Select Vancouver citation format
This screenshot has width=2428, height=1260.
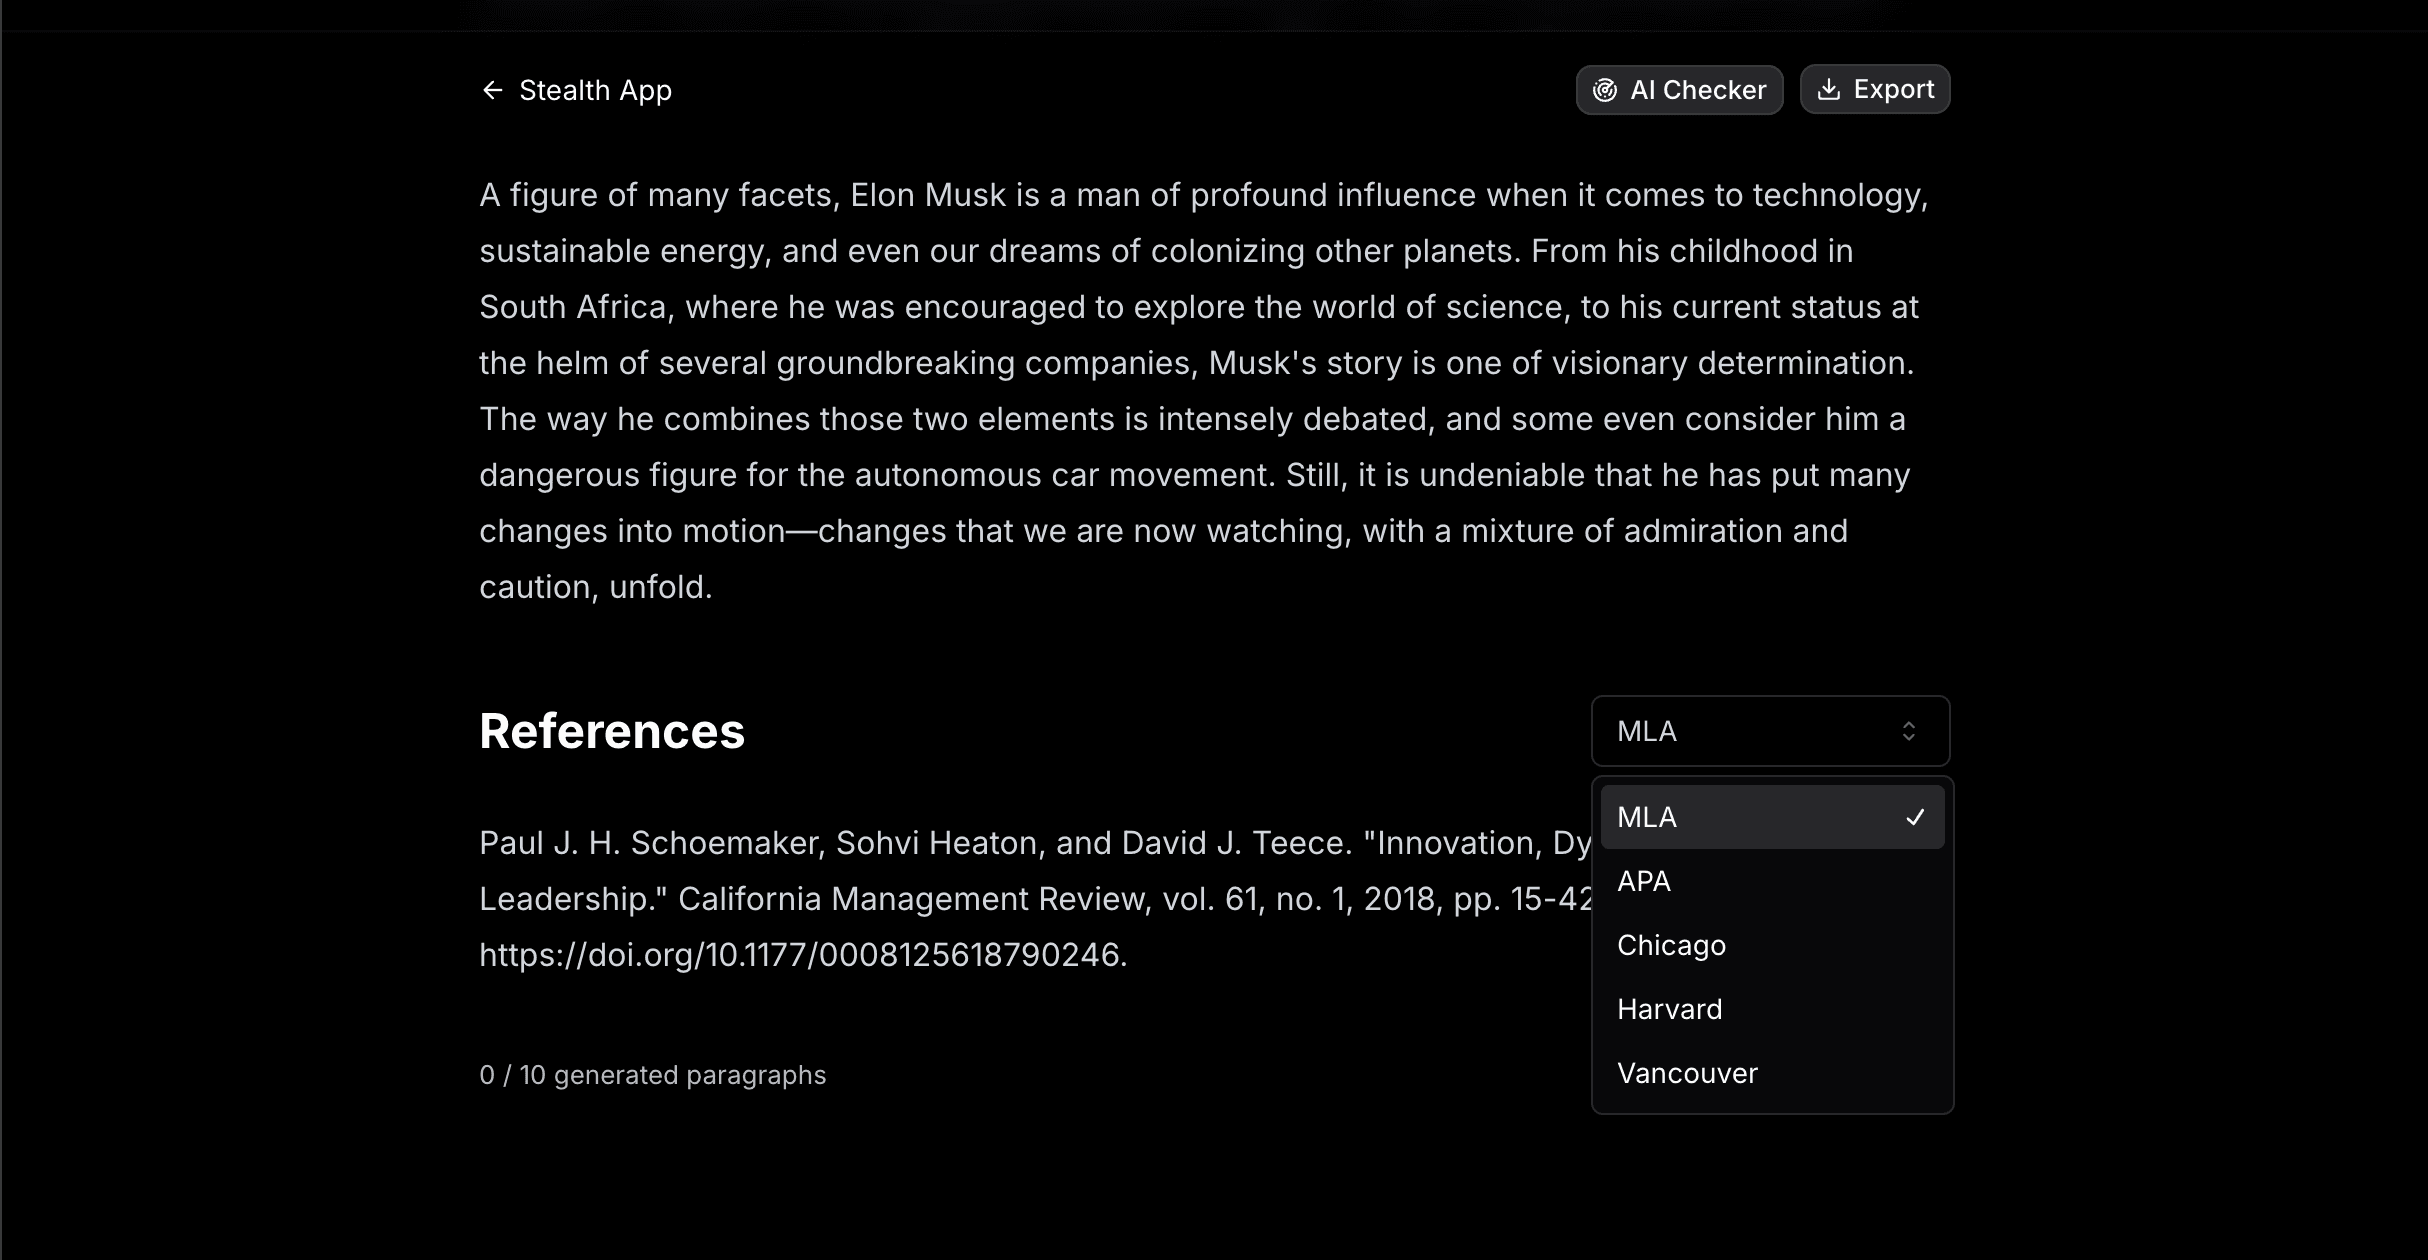click(x=1688, y=1074)
